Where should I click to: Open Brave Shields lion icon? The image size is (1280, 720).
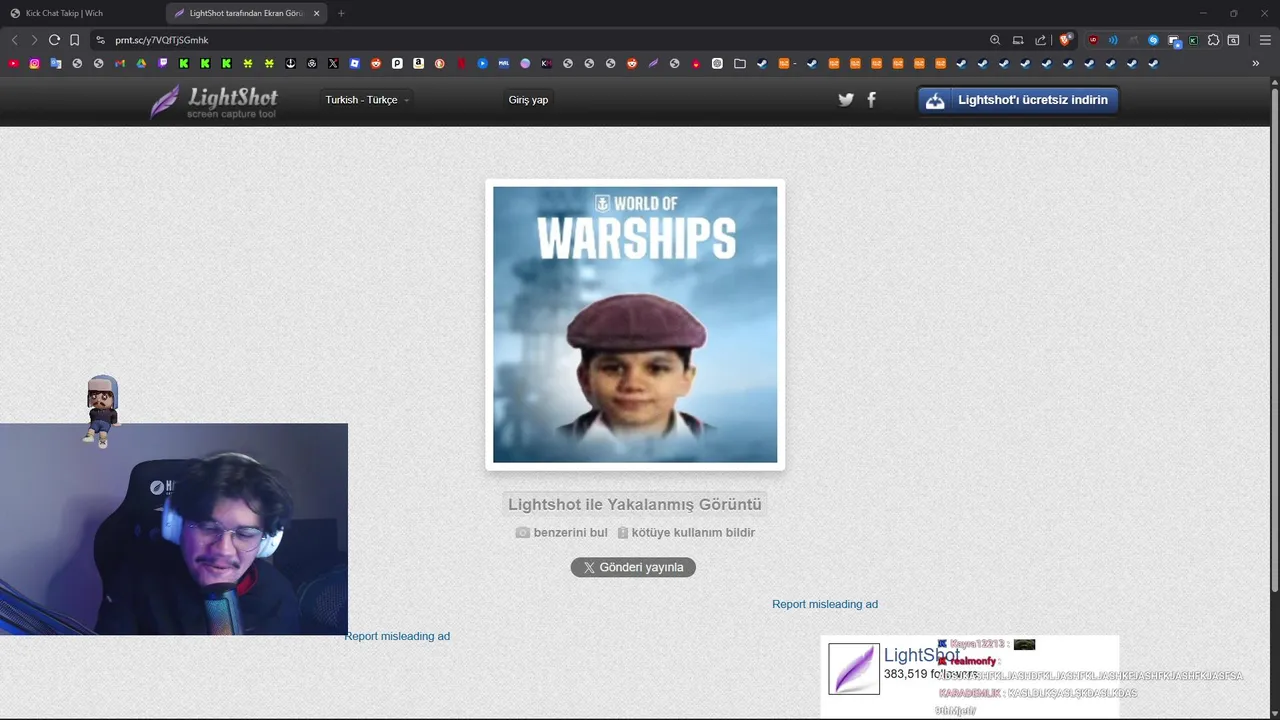click(1065, 40)
